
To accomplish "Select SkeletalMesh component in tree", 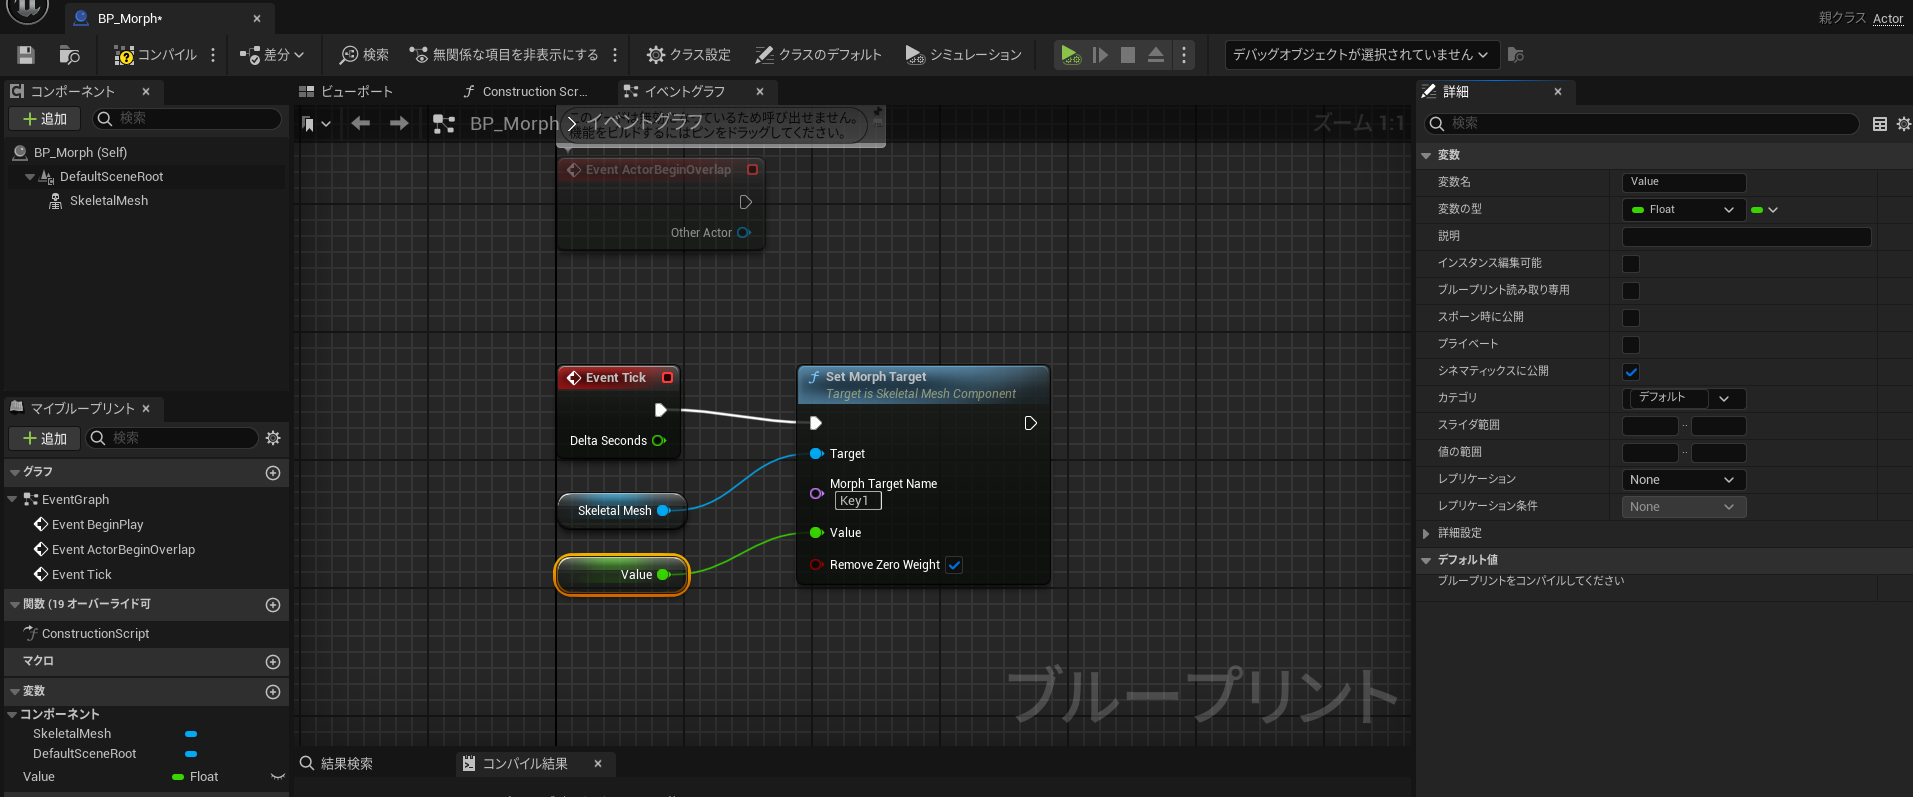I will coord(108,201).
